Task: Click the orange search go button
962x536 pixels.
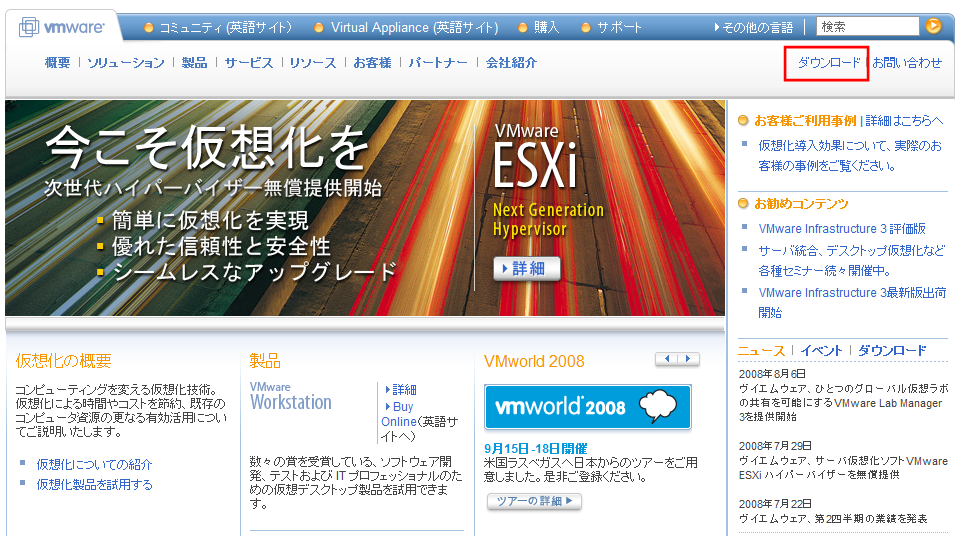Action: click(933, 26)
